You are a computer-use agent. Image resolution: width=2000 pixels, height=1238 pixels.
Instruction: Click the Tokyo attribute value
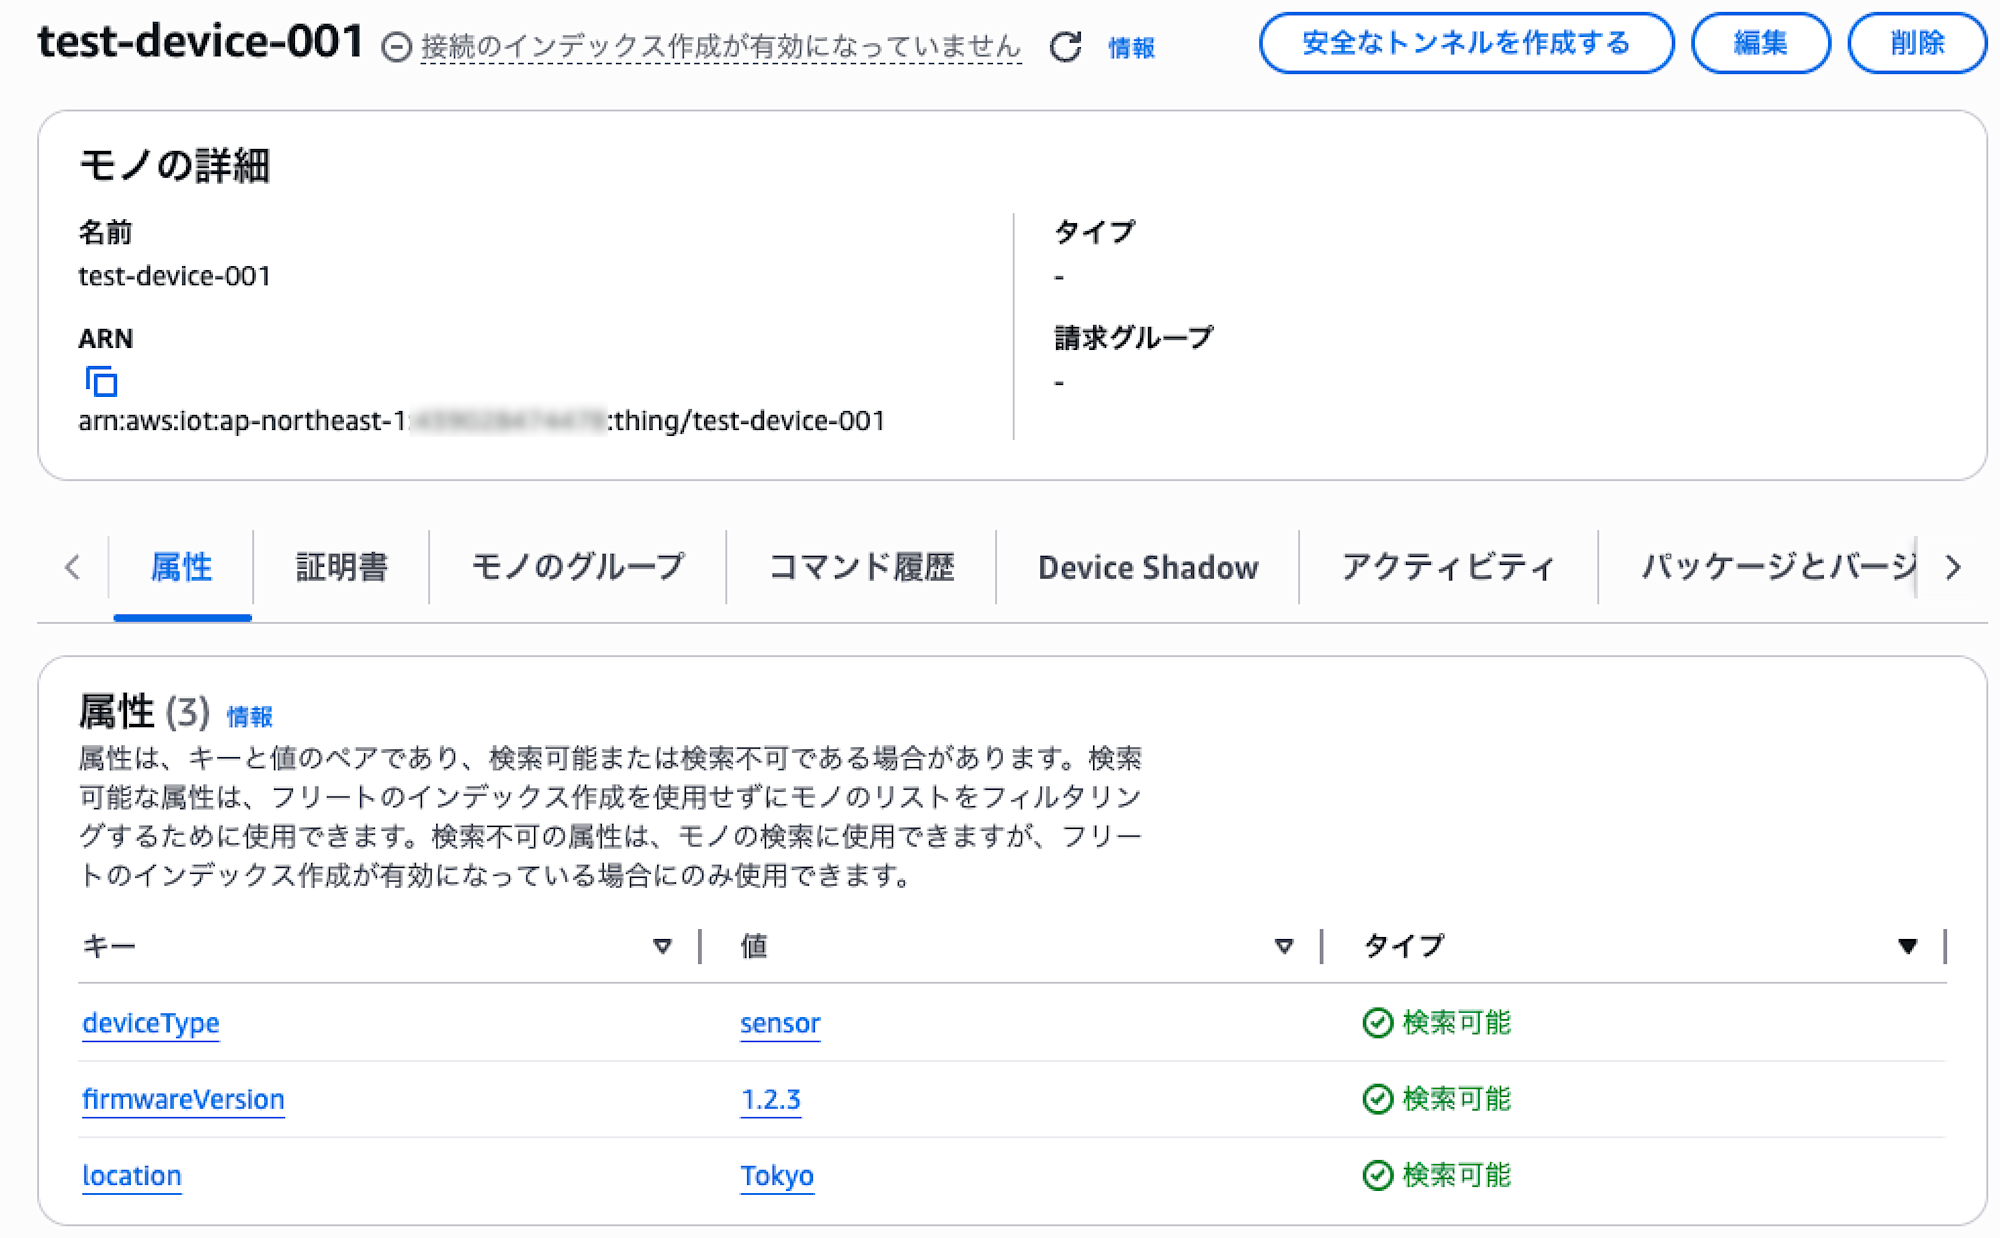coord(776,1175)
